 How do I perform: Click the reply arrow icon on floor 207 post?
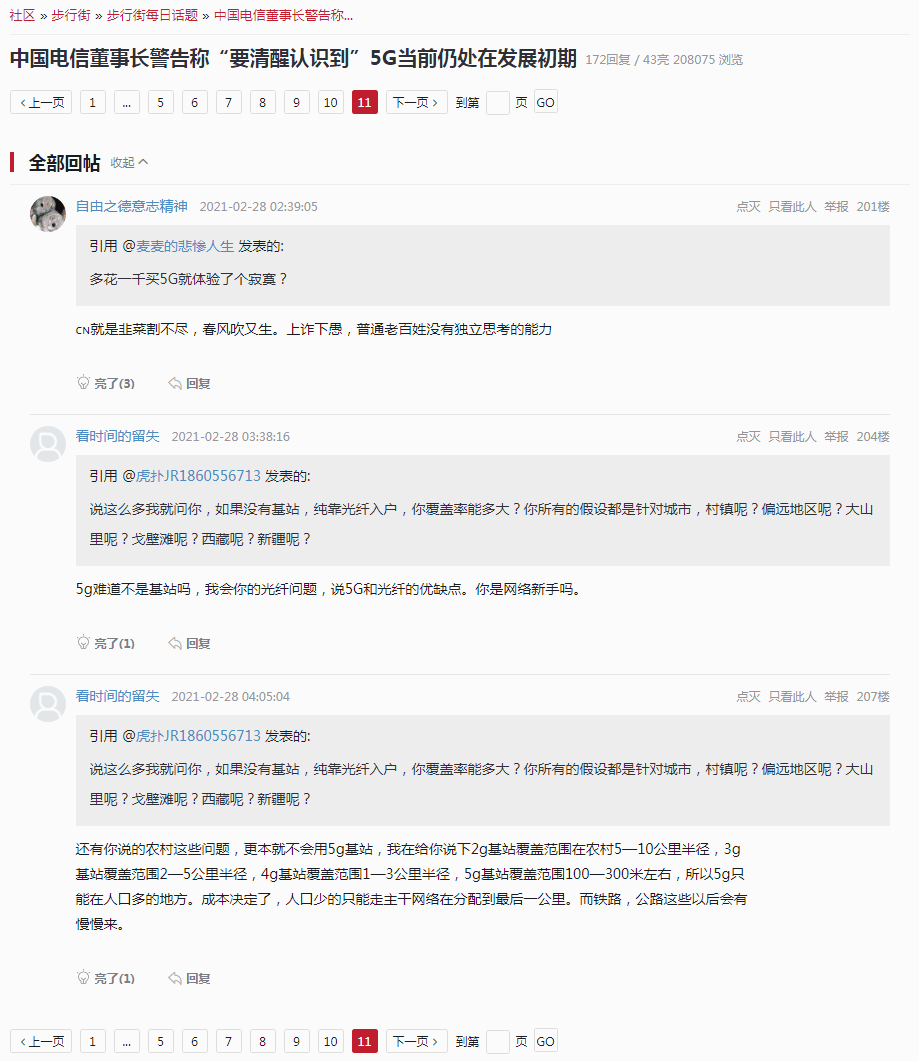pyautogui.click(x=175, y=978)
